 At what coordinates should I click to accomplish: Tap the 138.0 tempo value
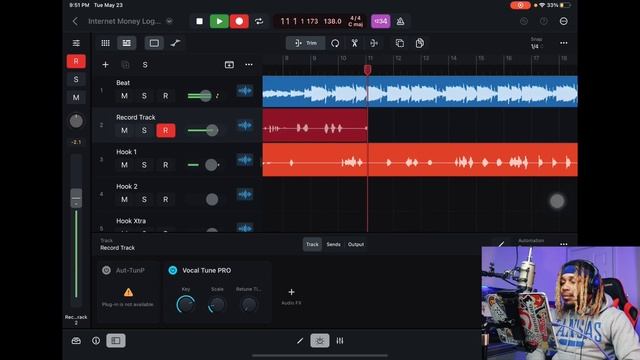pyautogui.click(x=332, y=21)
